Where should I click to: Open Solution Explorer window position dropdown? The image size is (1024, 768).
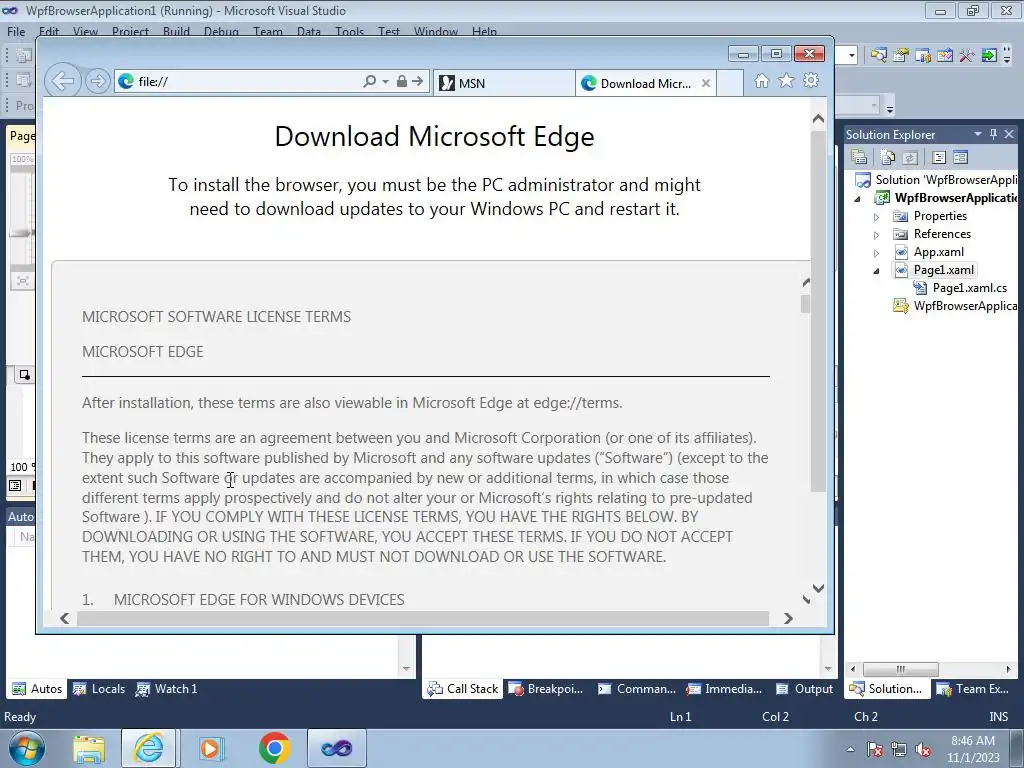point(978,134)
